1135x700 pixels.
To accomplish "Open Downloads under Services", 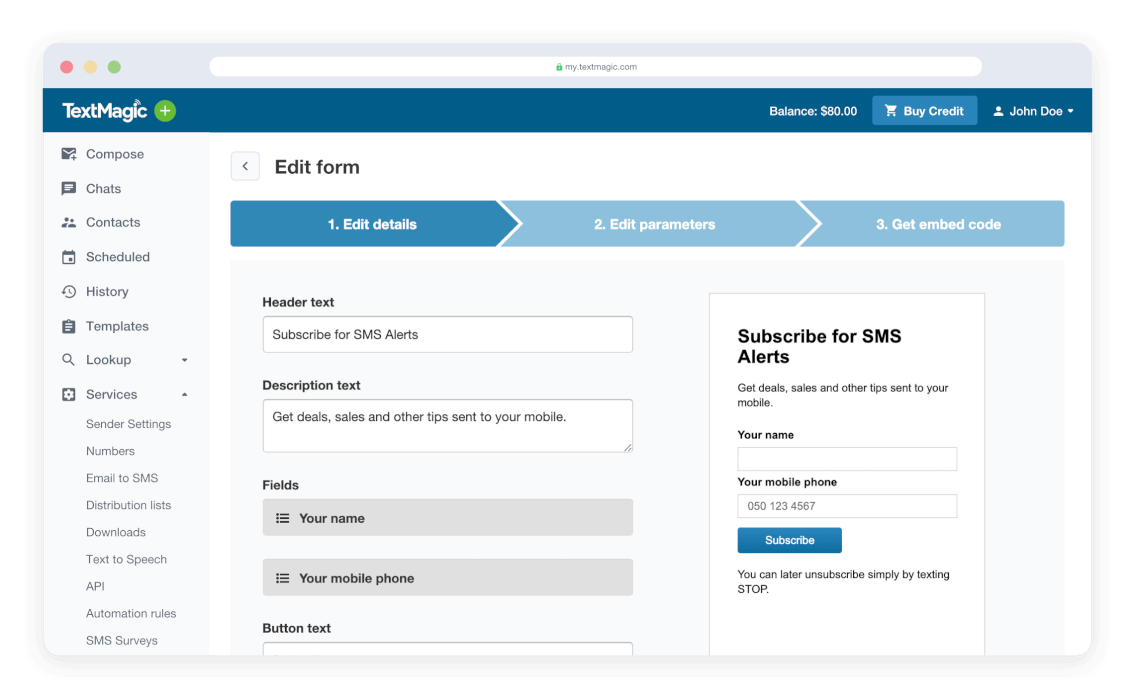I will pos(116,532).
